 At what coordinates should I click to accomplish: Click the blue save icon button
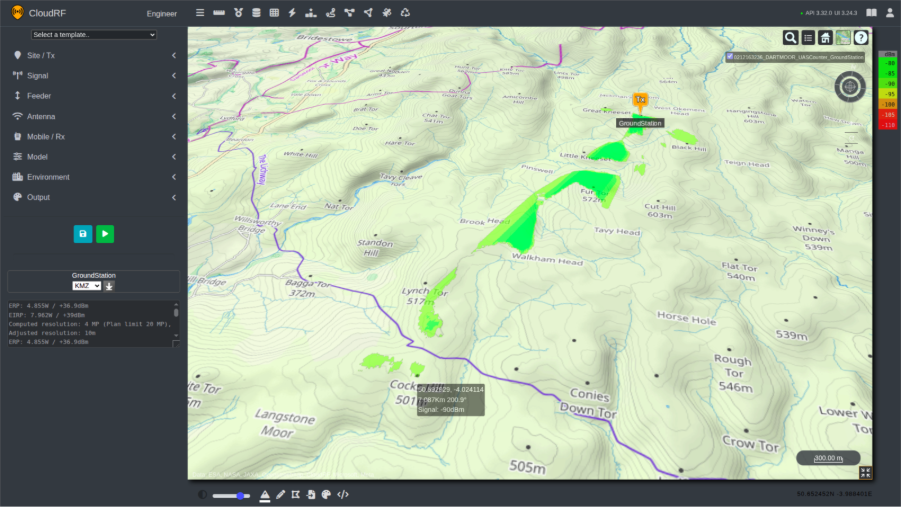pos(83,233)
